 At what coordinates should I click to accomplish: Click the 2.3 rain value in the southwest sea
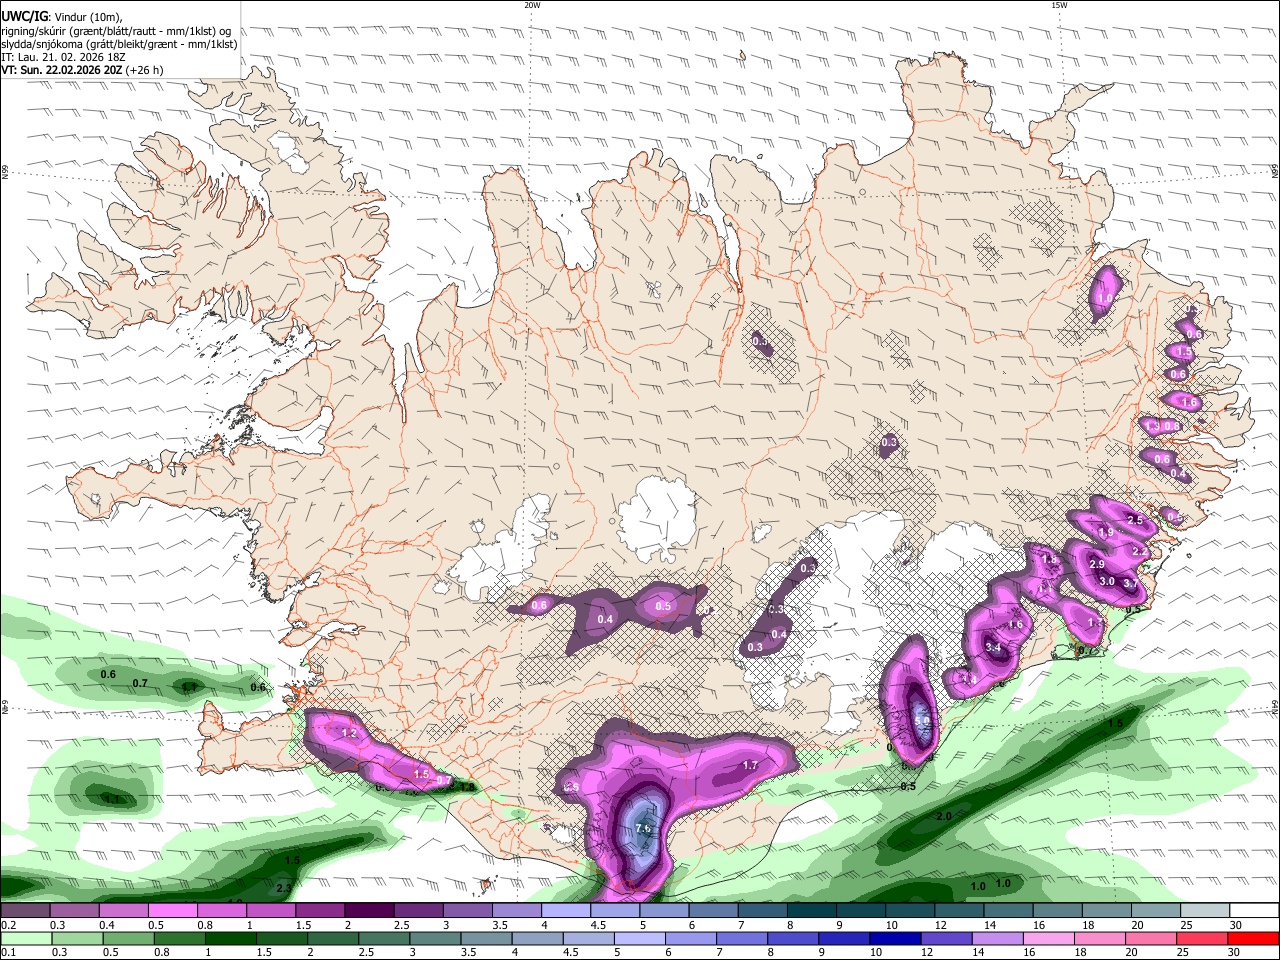pos(283,887)
